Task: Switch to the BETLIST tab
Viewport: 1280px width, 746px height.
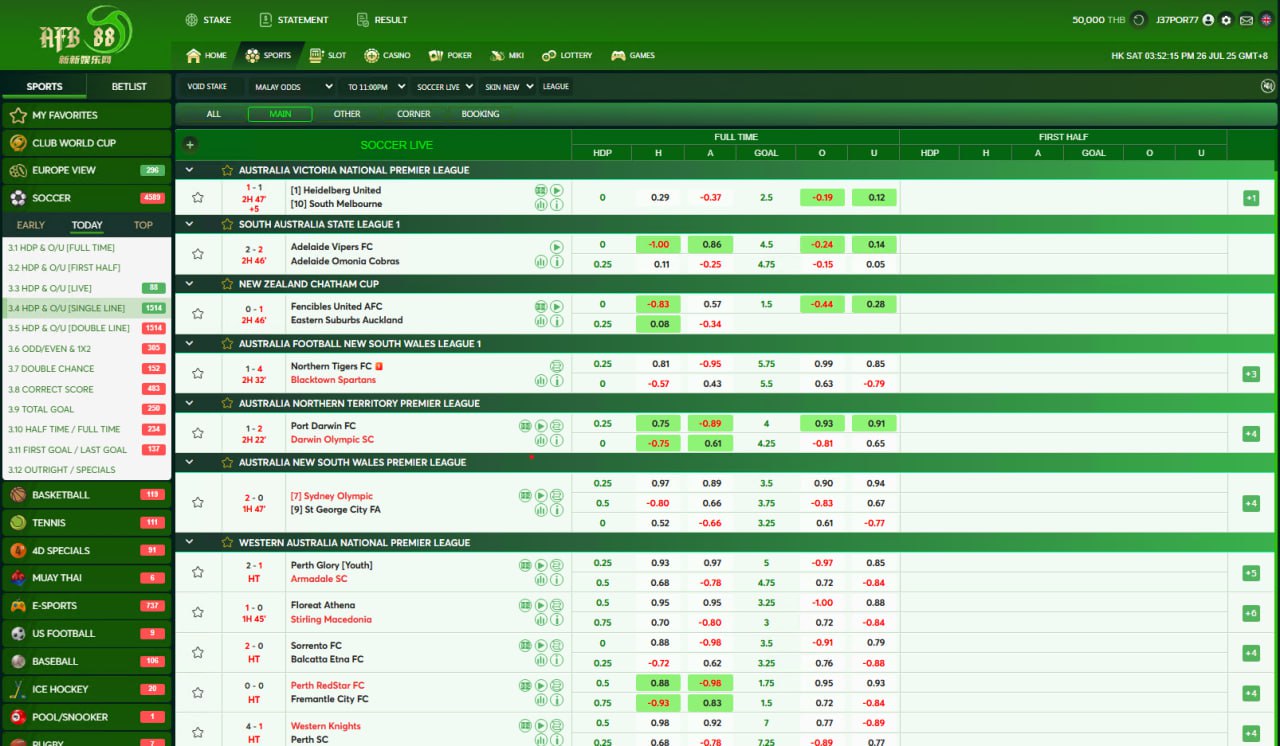Action: (x=129, y=87)
